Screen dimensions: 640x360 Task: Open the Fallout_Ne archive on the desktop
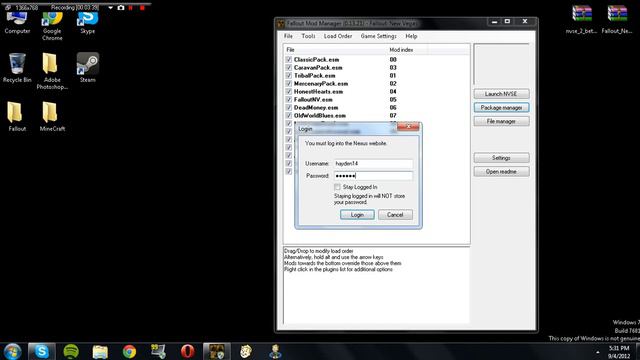(x=617, y=19)
